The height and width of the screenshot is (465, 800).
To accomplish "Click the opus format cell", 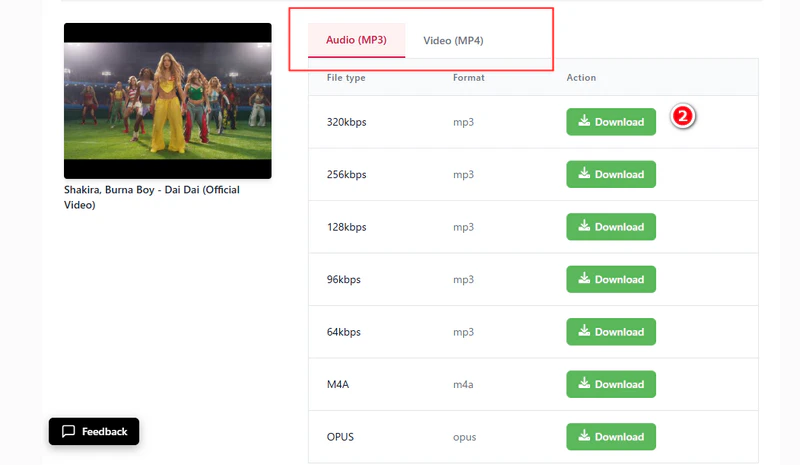I will [x=464, y=437].
